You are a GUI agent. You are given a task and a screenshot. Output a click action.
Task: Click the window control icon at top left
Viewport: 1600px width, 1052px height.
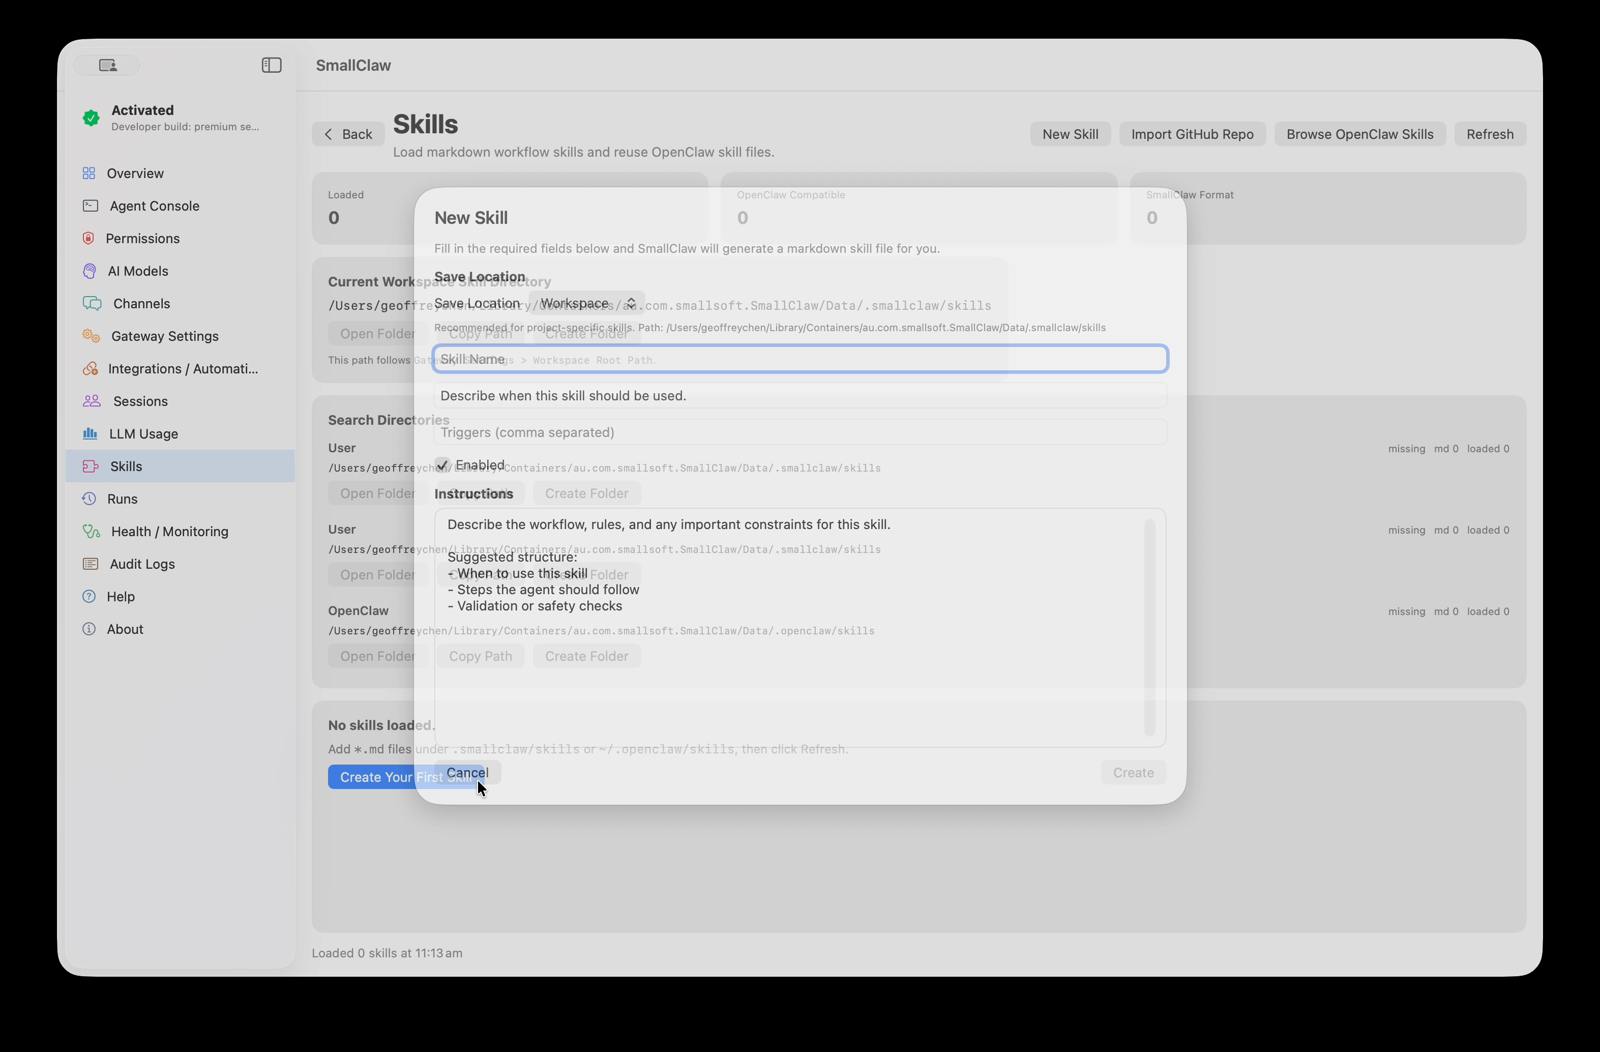click(107, 65)
